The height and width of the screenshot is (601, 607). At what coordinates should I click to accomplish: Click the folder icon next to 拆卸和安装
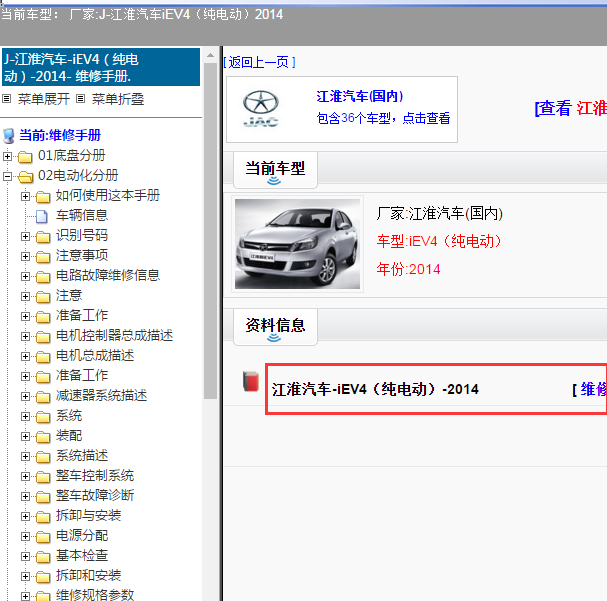43,577
